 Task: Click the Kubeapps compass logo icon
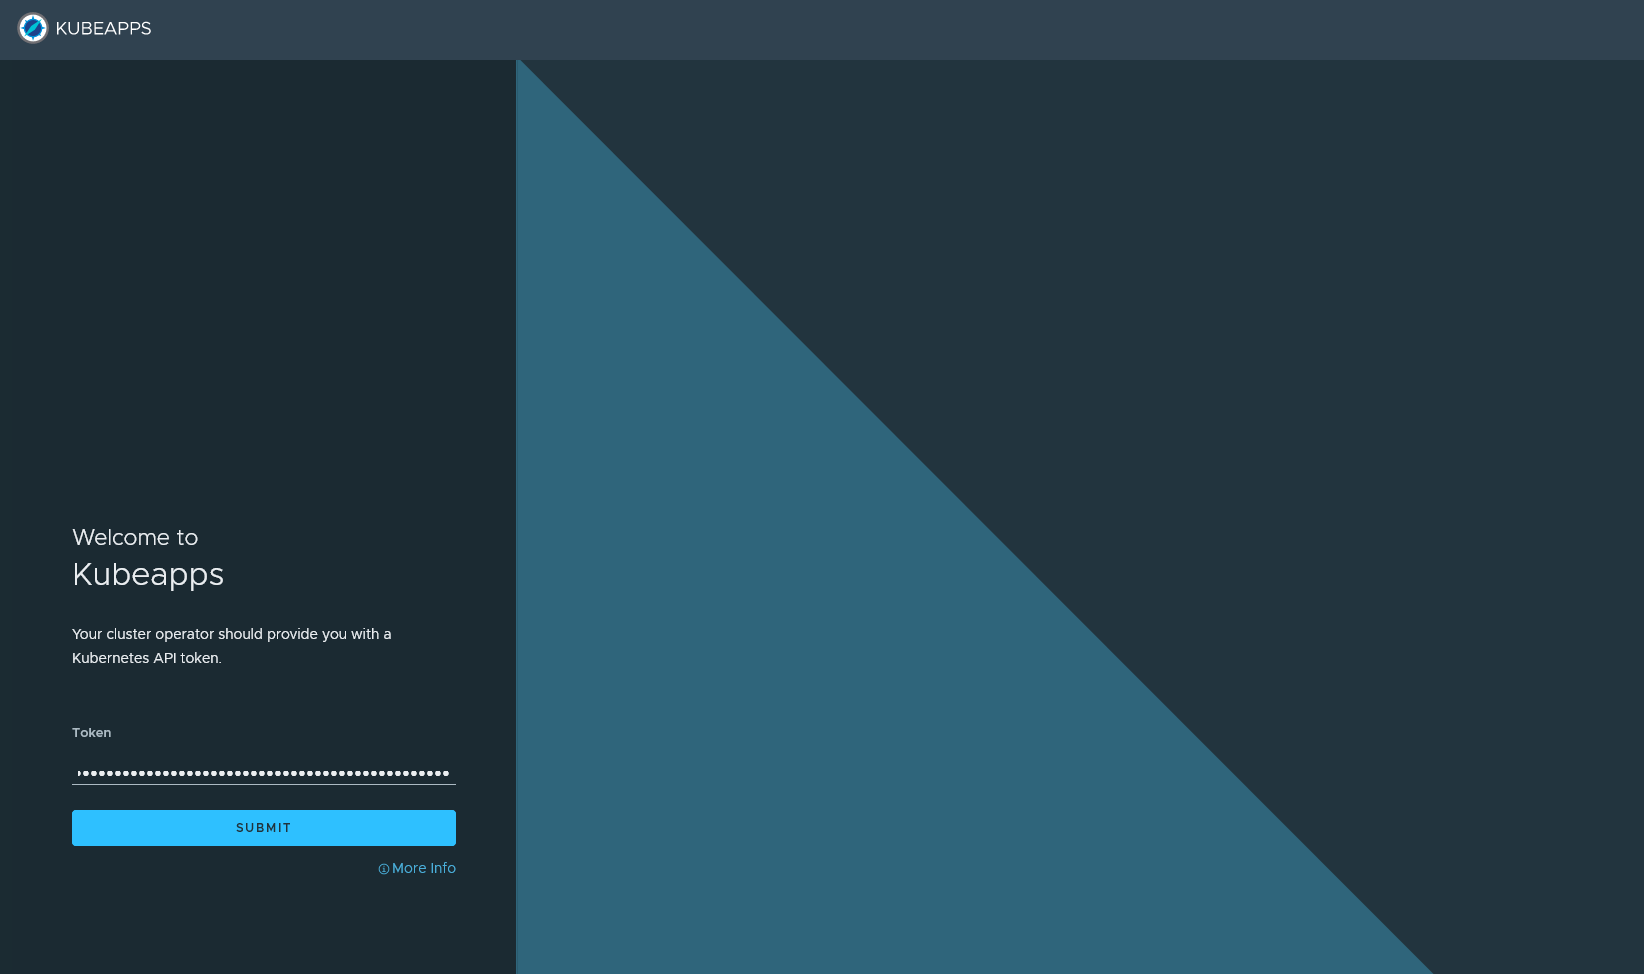pyautogui.click(x=33, y=28)
